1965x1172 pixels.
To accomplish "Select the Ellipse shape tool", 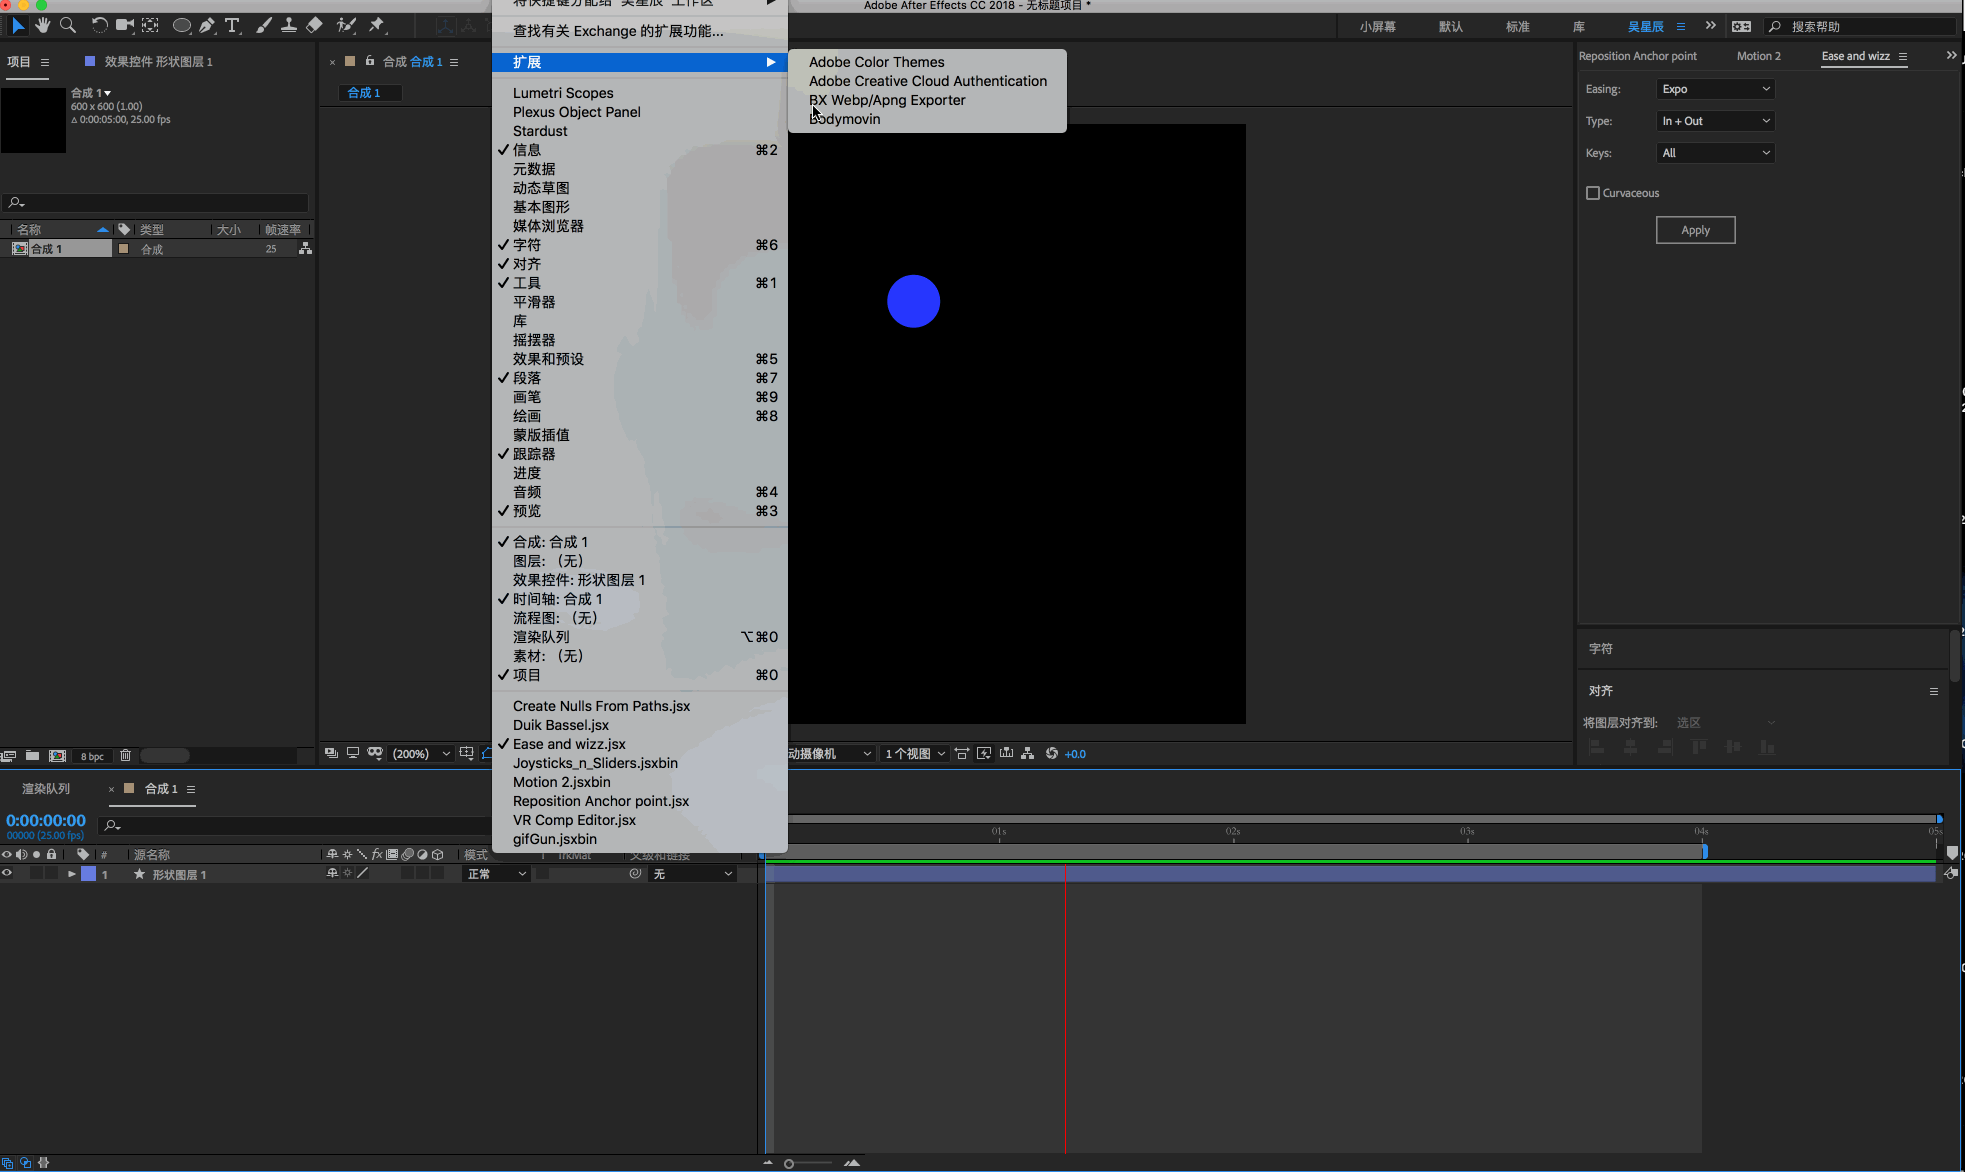I will click(181, 25).
